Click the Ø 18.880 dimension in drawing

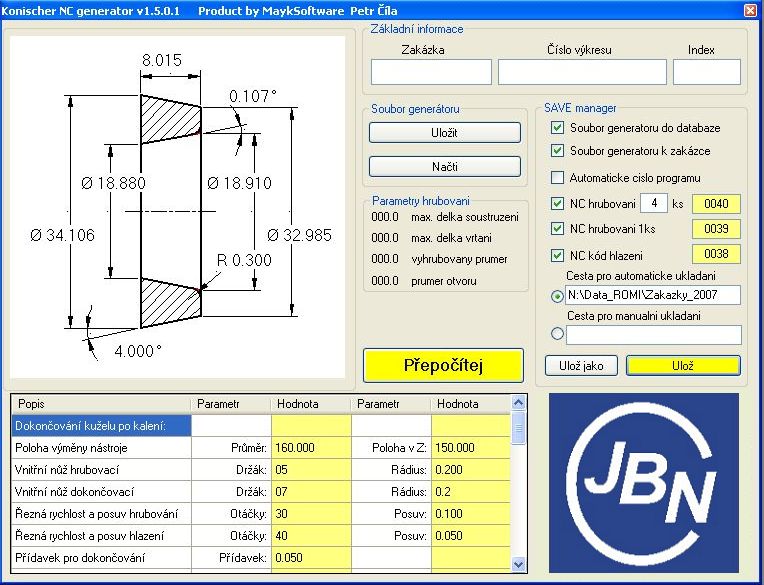point(113,183)
